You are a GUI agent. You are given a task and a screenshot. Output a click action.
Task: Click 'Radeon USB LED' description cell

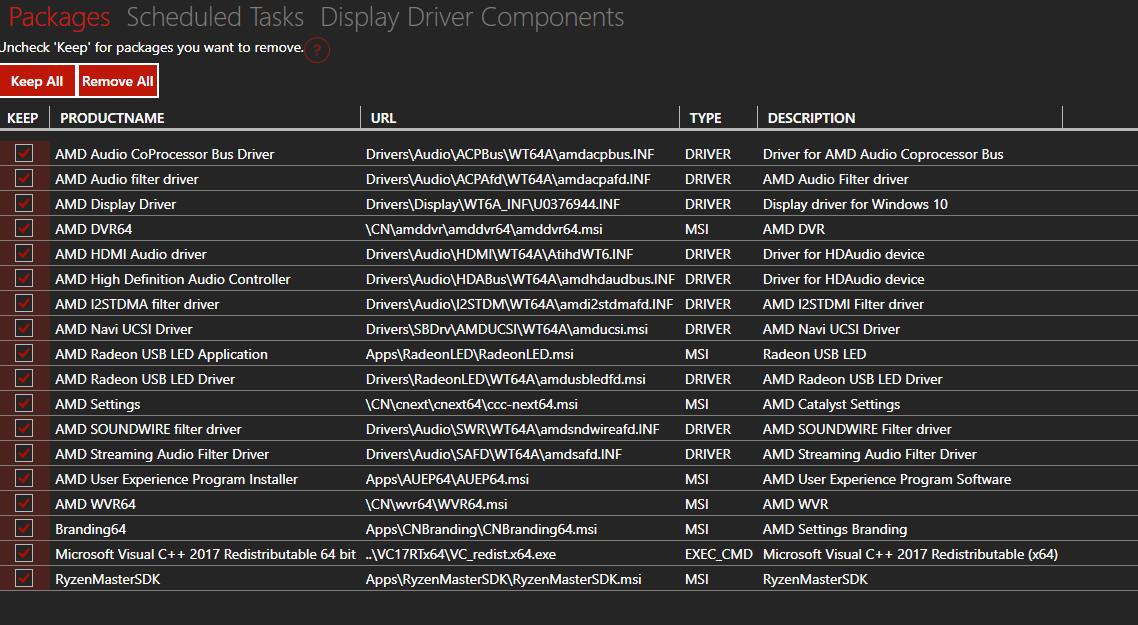pyautogui.click(x=814, y=354)
